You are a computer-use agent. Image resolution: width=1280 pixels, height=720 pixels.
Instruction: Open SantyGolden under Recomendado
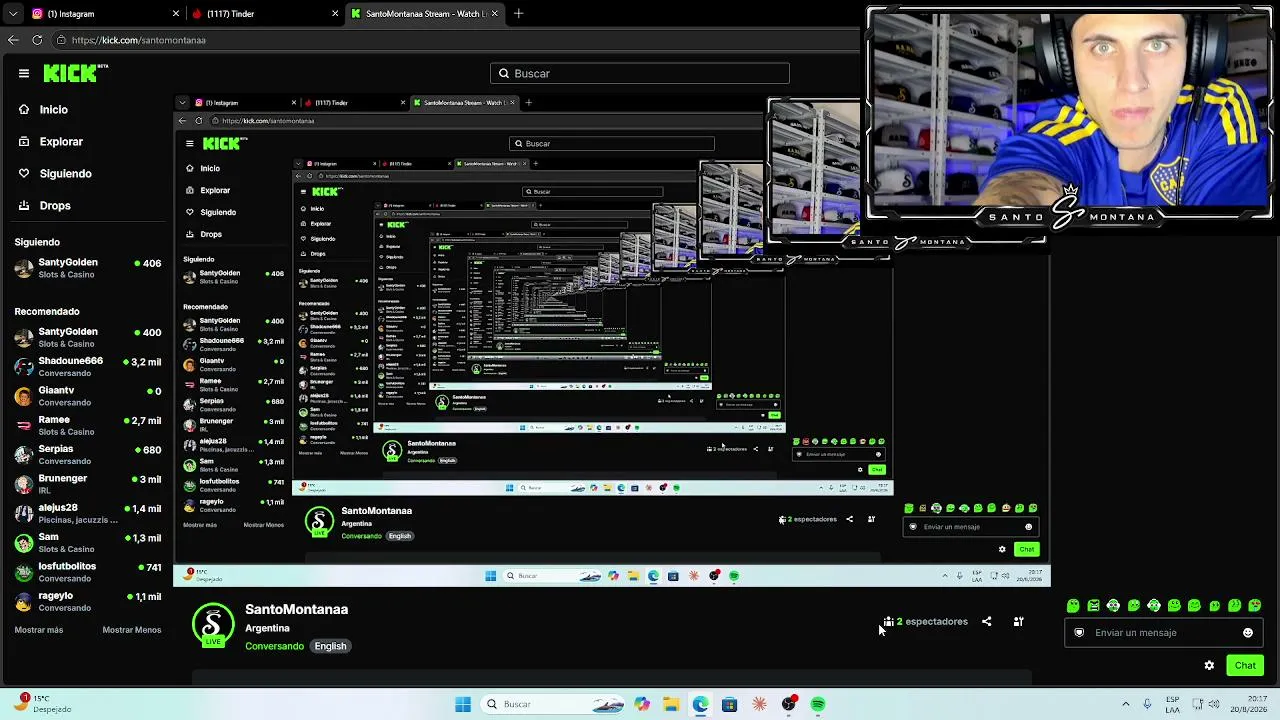click(x=87, y=338)
